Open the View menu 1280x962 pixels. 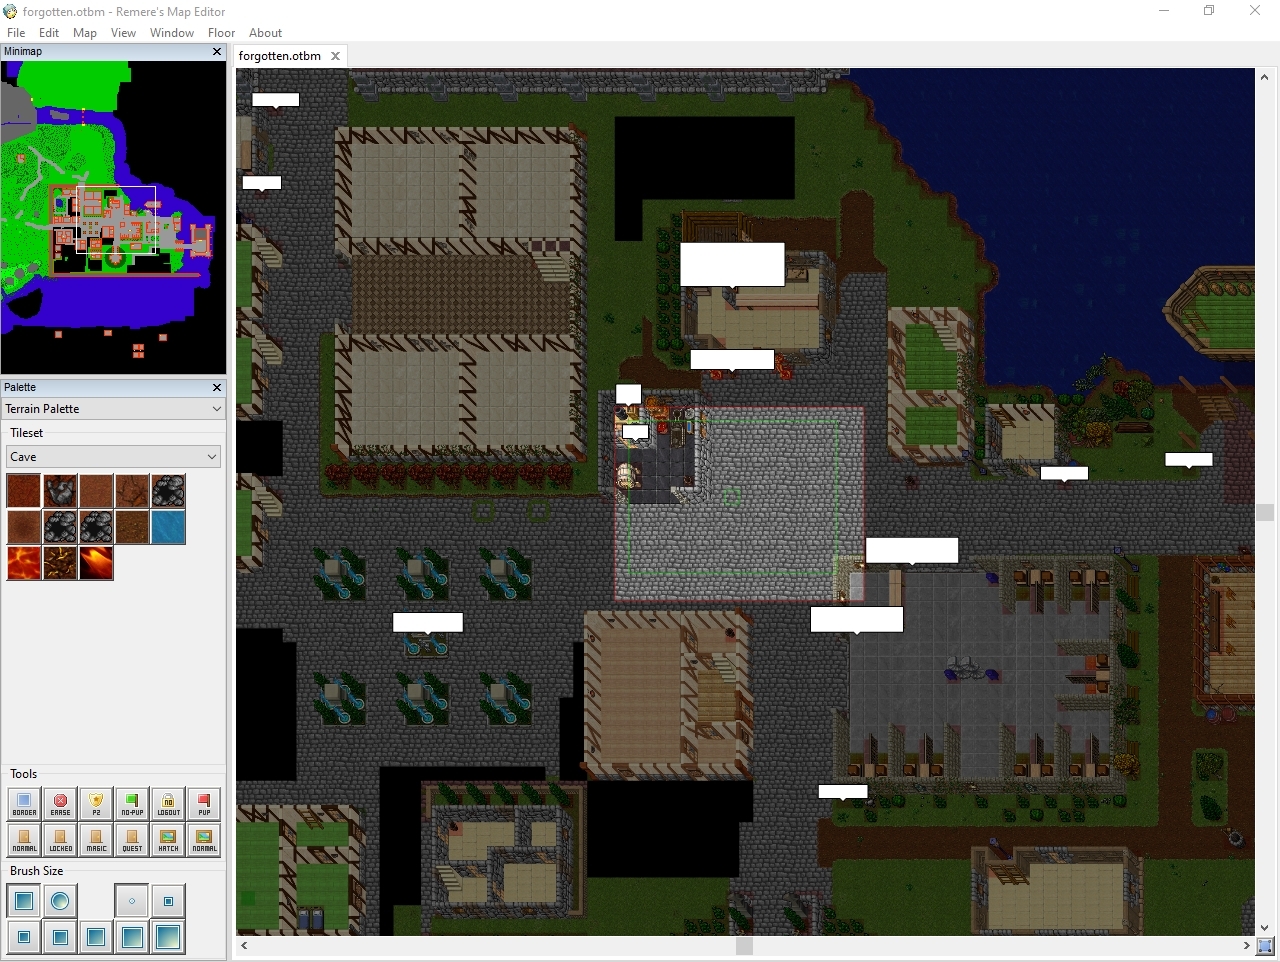(123, 33)
